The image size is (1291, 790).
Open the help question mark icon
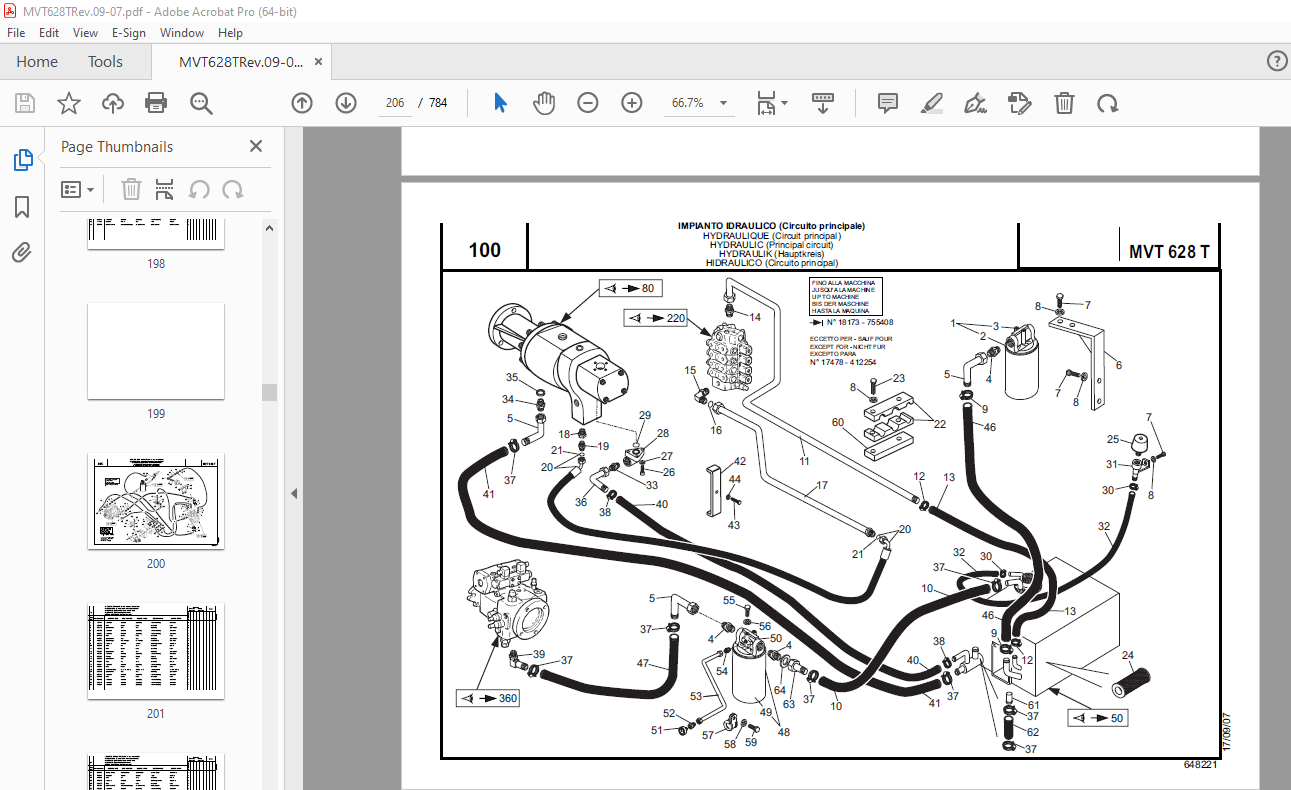tap(1277, 61)
